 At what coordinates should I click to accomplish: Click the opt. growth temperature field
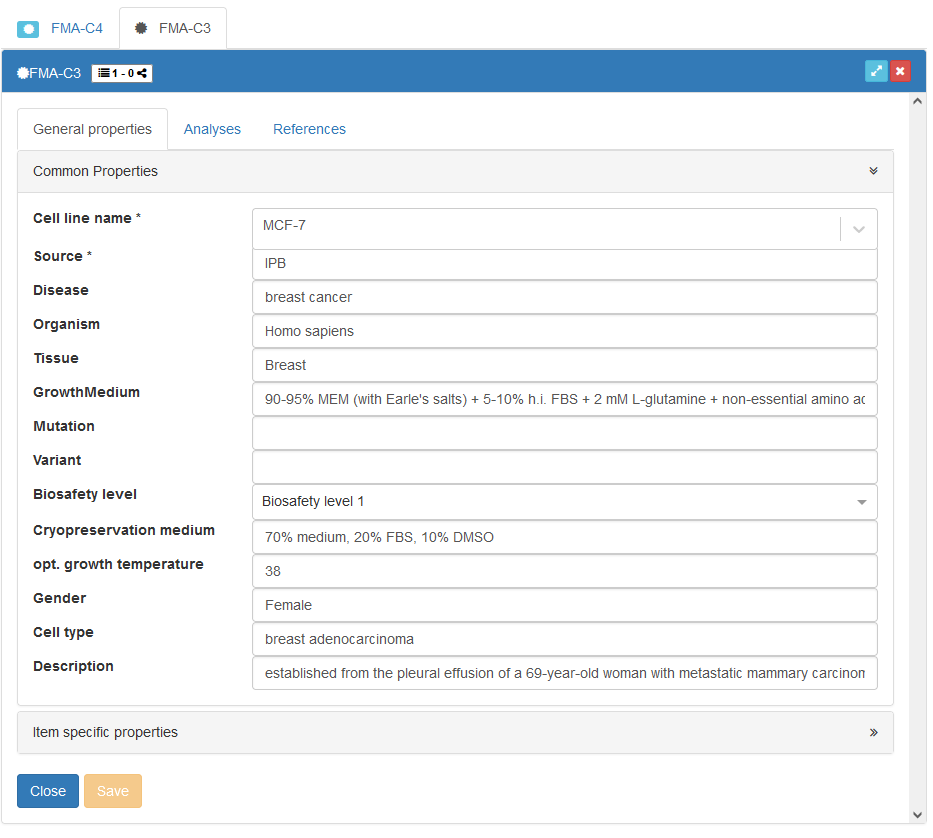[x=564, y=571]
